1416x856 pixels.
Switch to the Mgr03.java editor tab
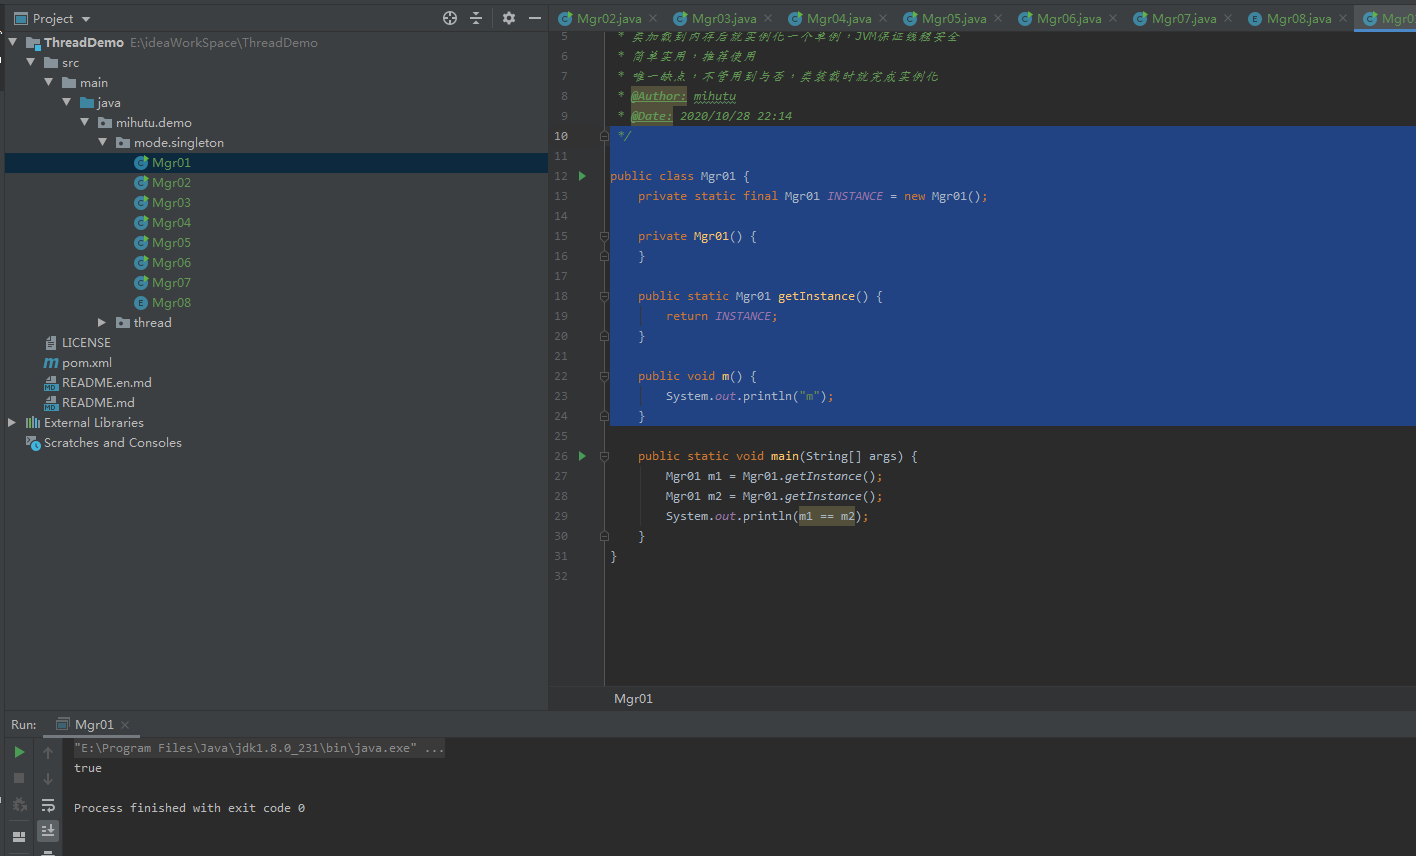[x=723, y=18]
